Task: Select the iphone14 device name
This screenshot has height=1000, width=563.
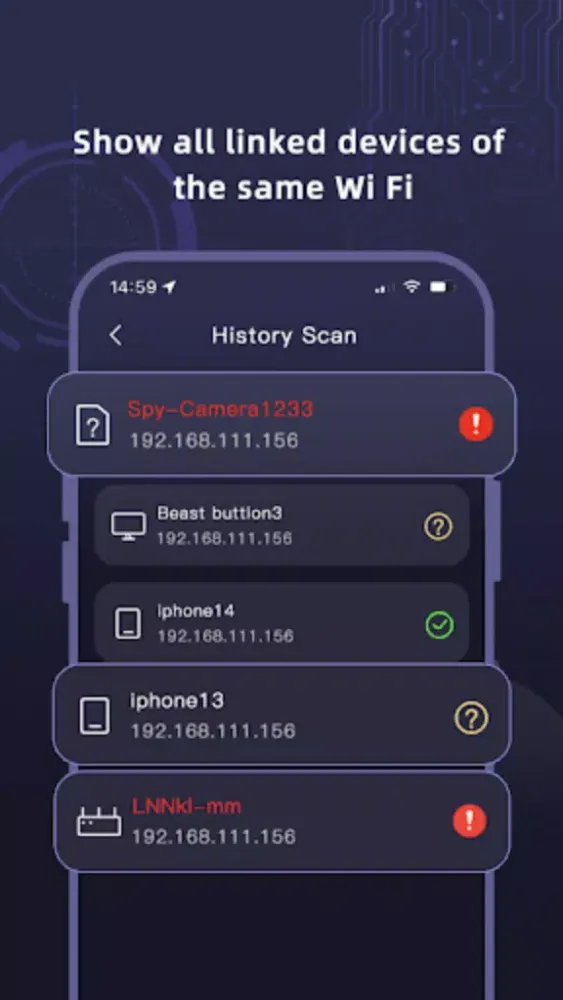Action: pyautogui.click(x=196, y=611)
